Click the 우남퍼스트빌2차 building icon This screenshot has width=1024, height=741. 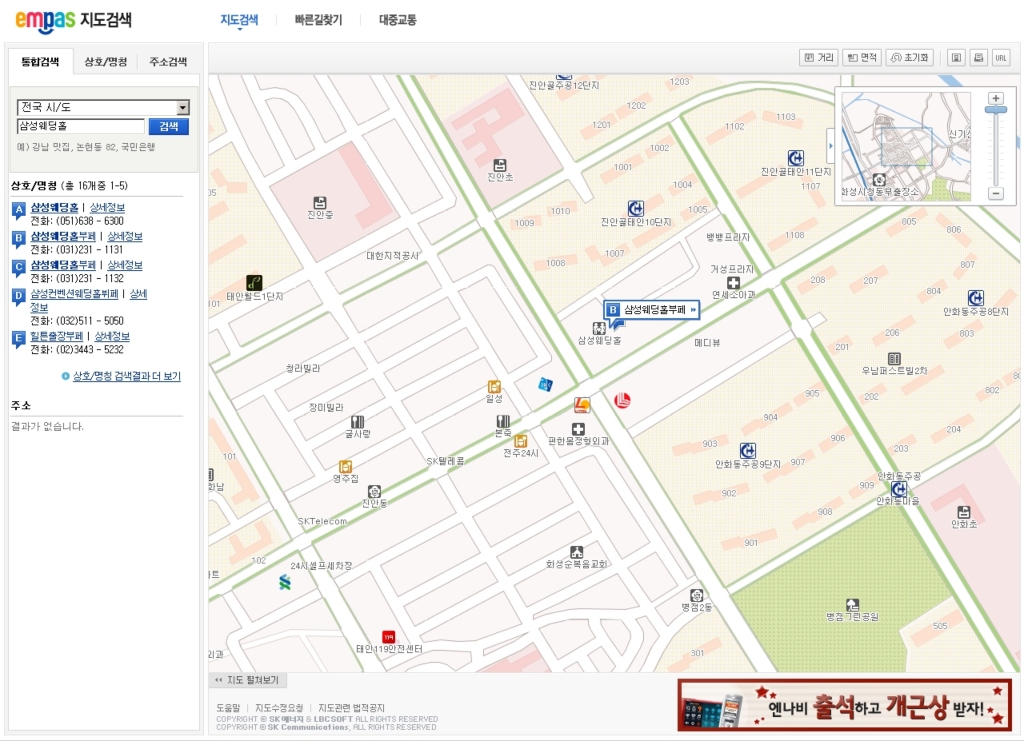click(x=894, y=358)
